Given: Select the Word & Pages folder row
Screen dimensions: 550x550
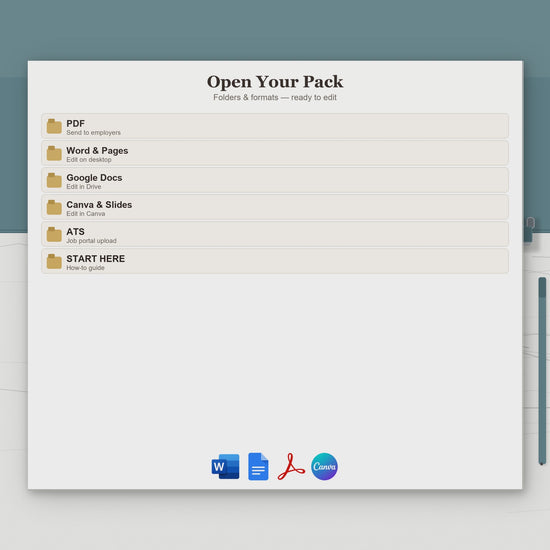Looking at the screenshot, I should (275, 153).
